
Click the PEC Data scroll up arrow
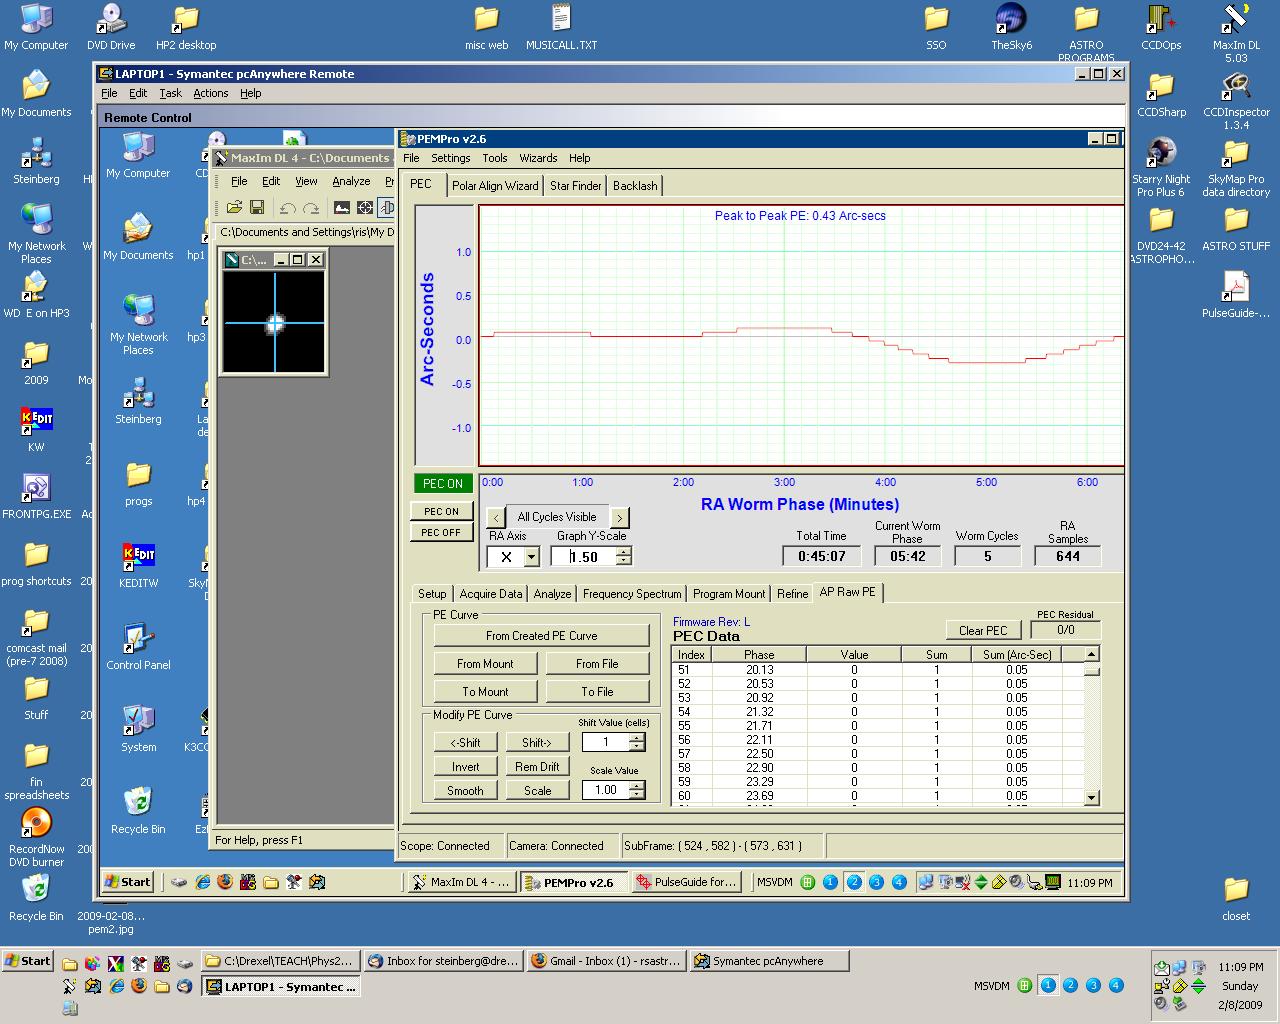[x=1091, y=654]
